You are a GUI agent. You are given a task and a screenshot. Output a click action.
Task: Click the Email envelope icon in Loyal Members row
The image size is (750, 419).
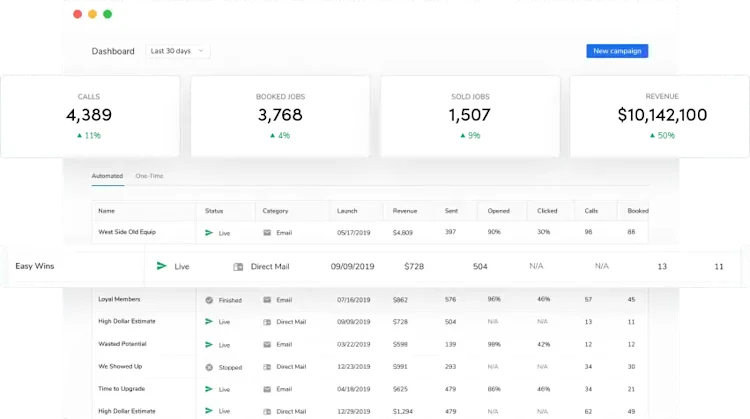267,300
